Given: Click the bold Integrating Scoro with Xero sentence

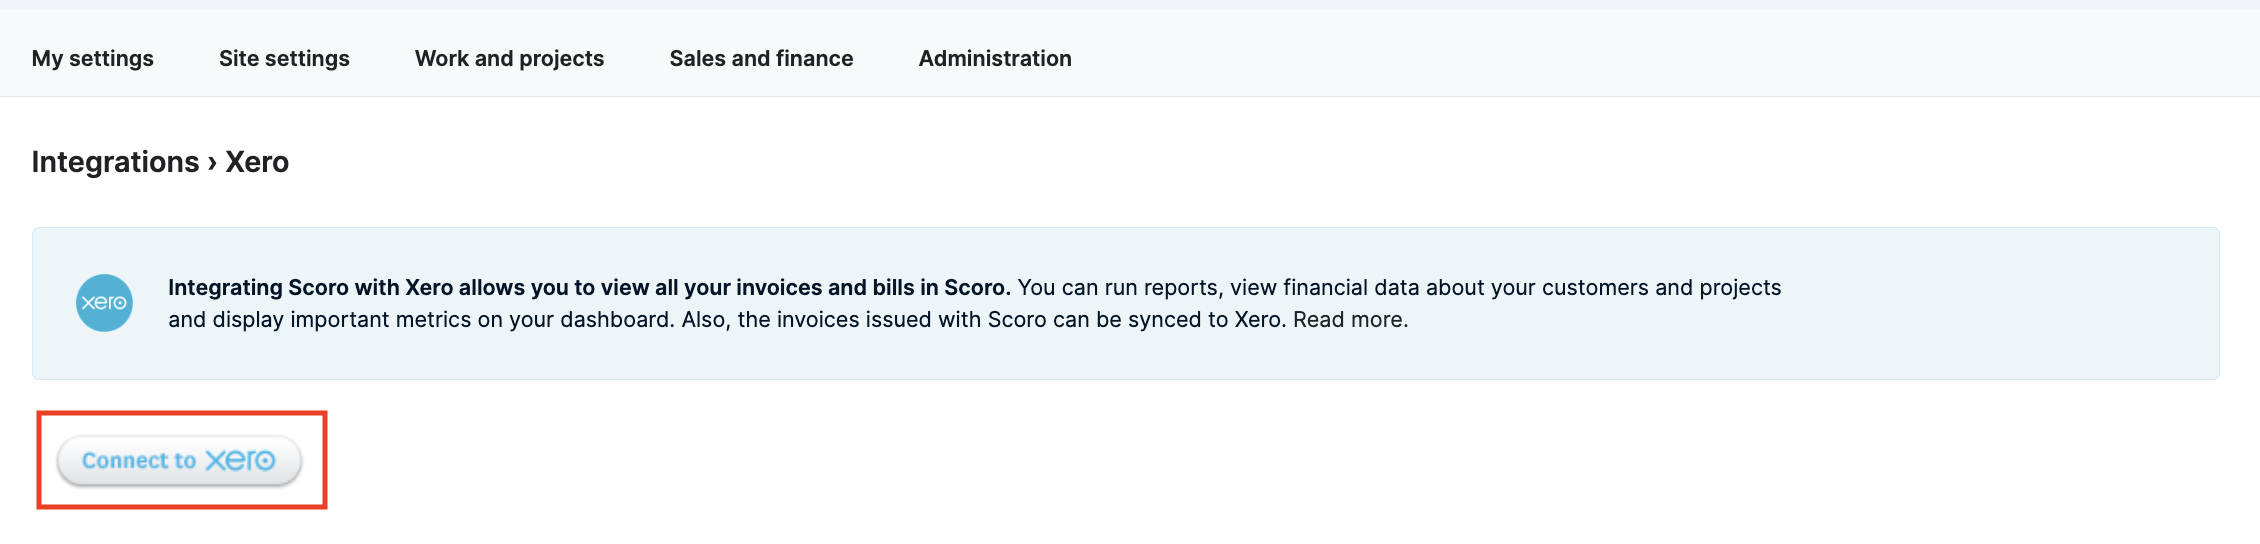Looking at the screenshot, I should pyautogui.click(x=589, y=288).
